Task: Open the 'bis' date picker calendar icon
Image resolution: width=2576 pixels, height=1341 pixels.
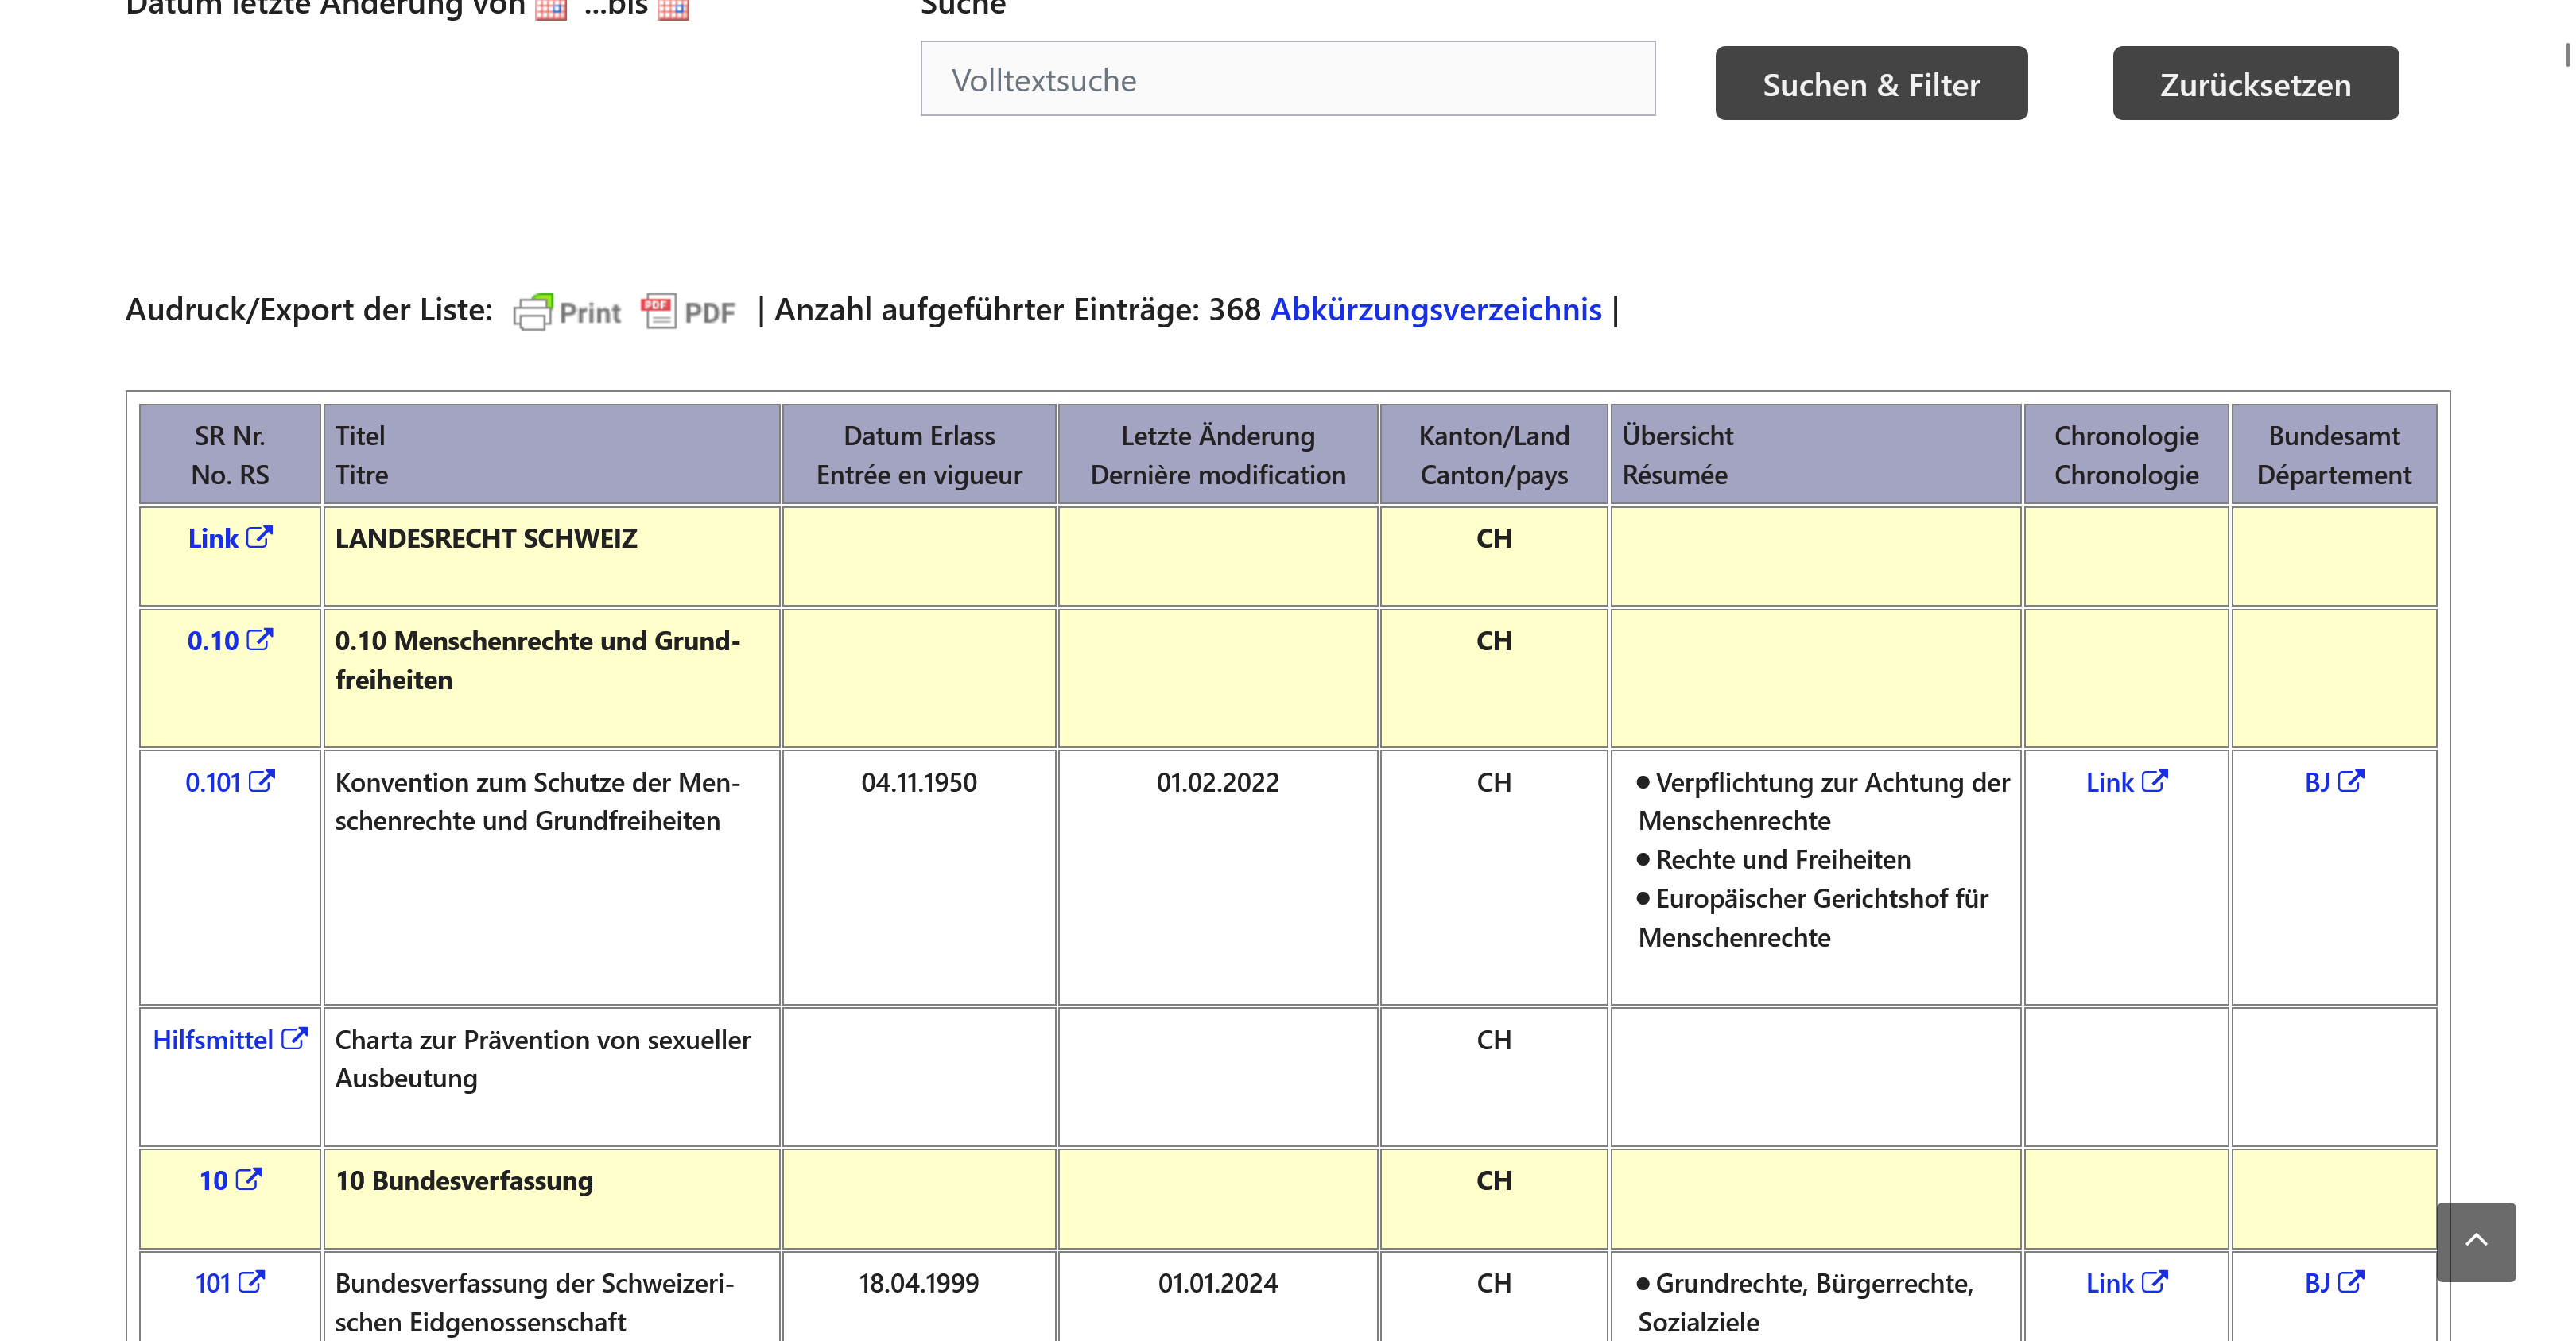Action: pyautogui.click(x=673, y=9)
